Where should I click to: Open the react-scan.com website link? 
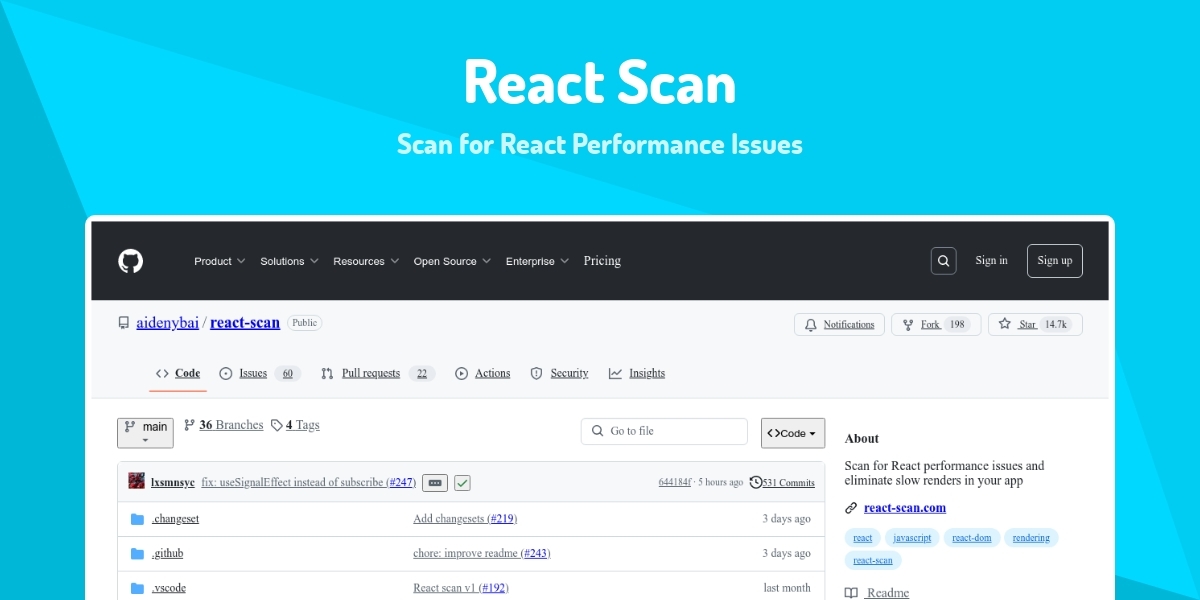tap(904, 508)
